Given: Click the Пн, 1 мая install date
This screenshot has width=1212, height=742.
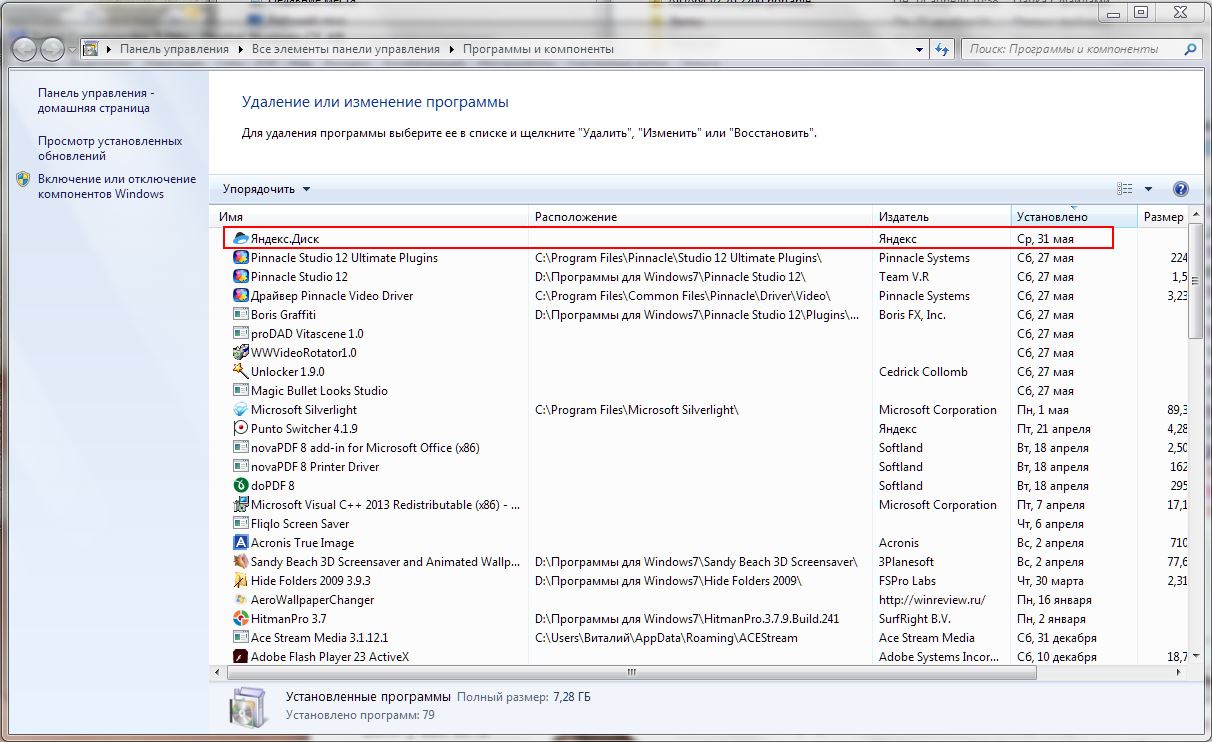Looking at the screenshot, I should (x=1043, y=410).
